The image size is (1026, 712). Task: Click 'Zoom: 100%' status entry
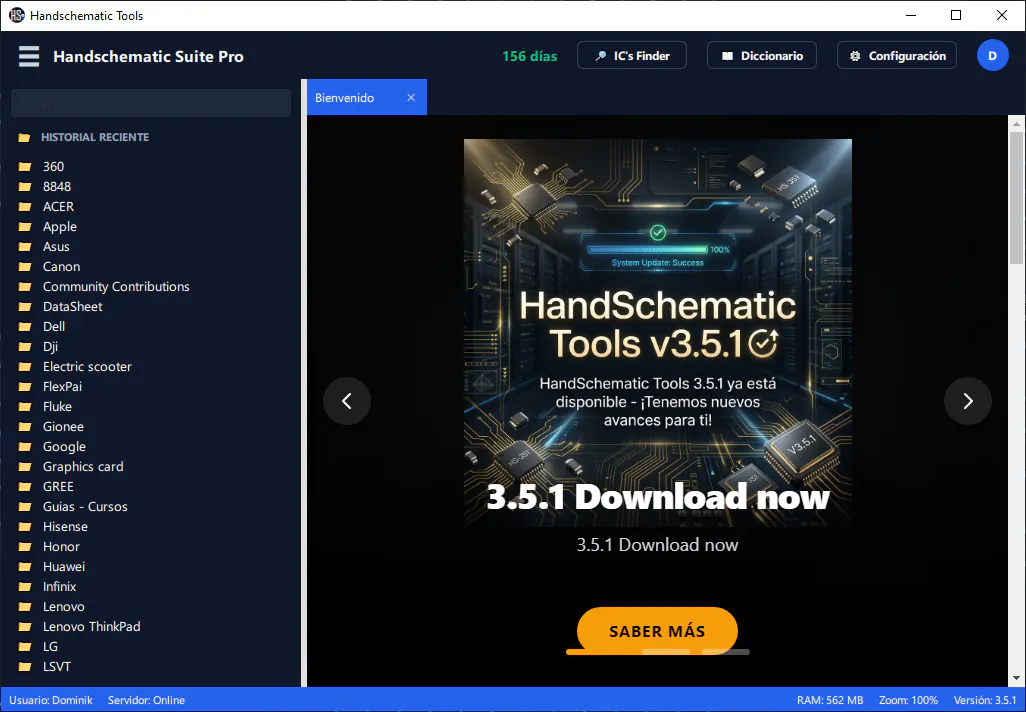908,700
